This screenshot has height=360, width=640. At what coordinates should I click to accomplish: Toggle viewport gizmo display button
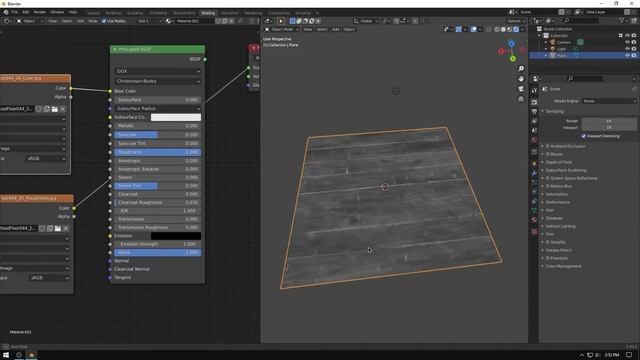click(x=459, y=29)
